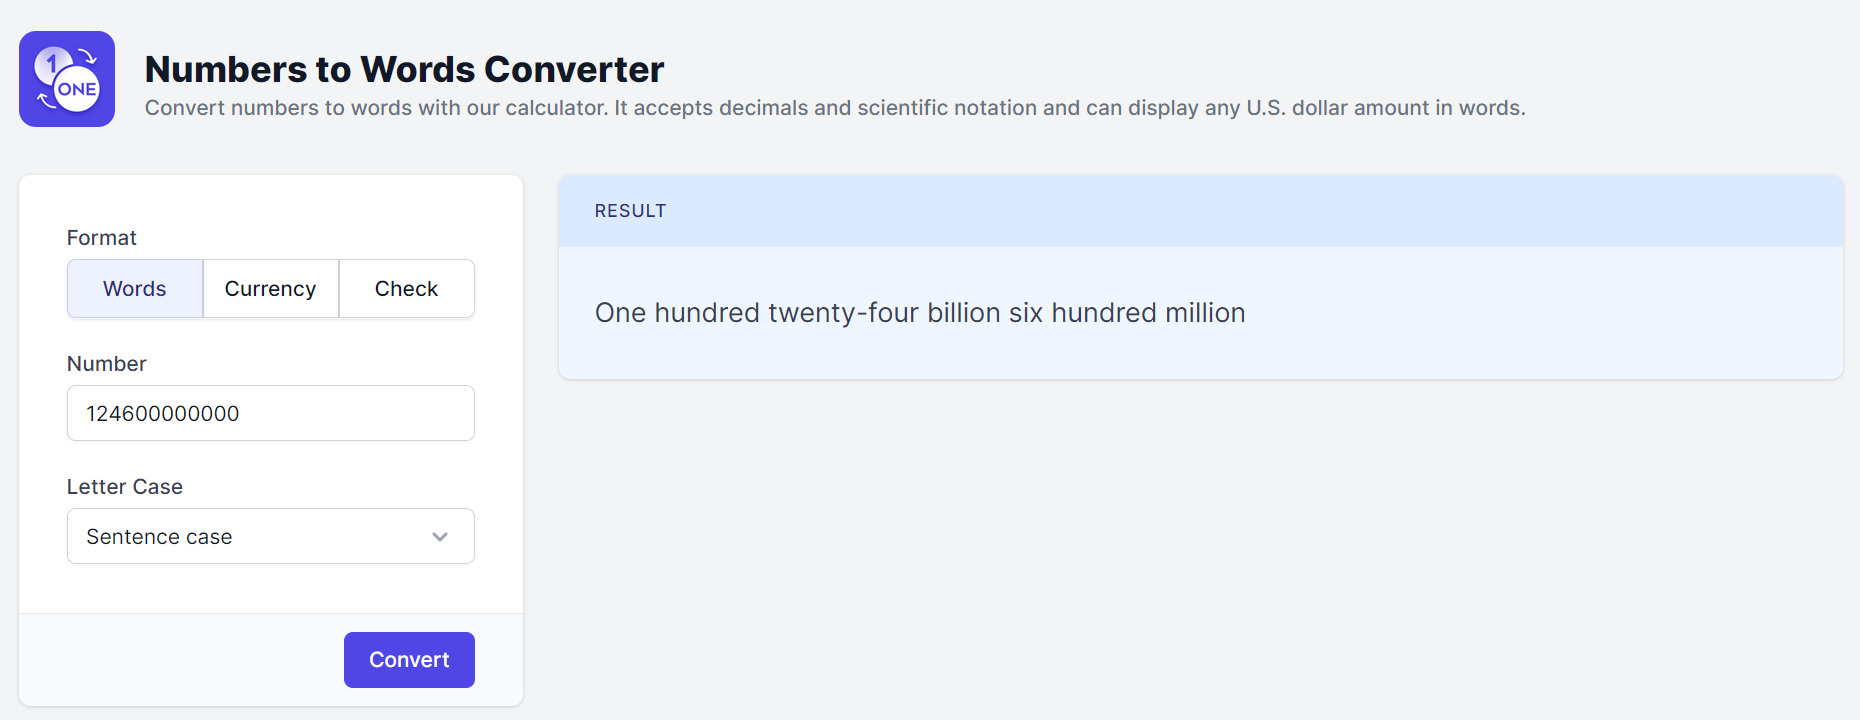Click the small digit 1 in logo
The width and height of the screenshot is (1860, 720).
pyautogui.click(x=51, y=64)
